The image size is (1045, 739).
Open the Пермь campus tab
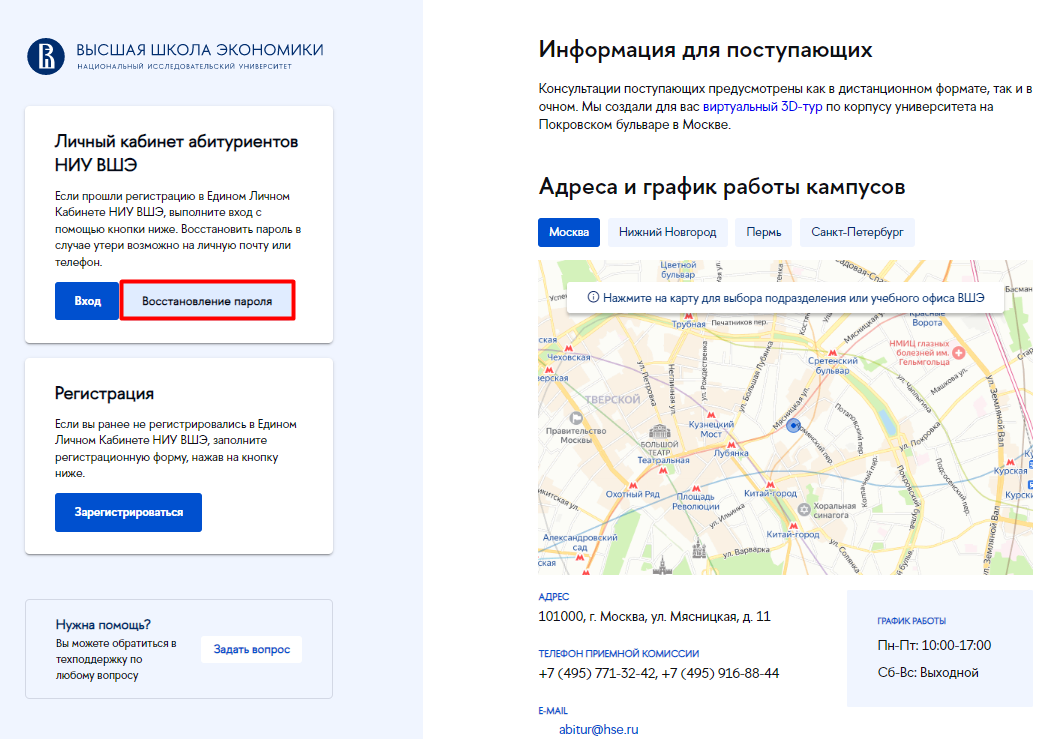pos(763,232)
